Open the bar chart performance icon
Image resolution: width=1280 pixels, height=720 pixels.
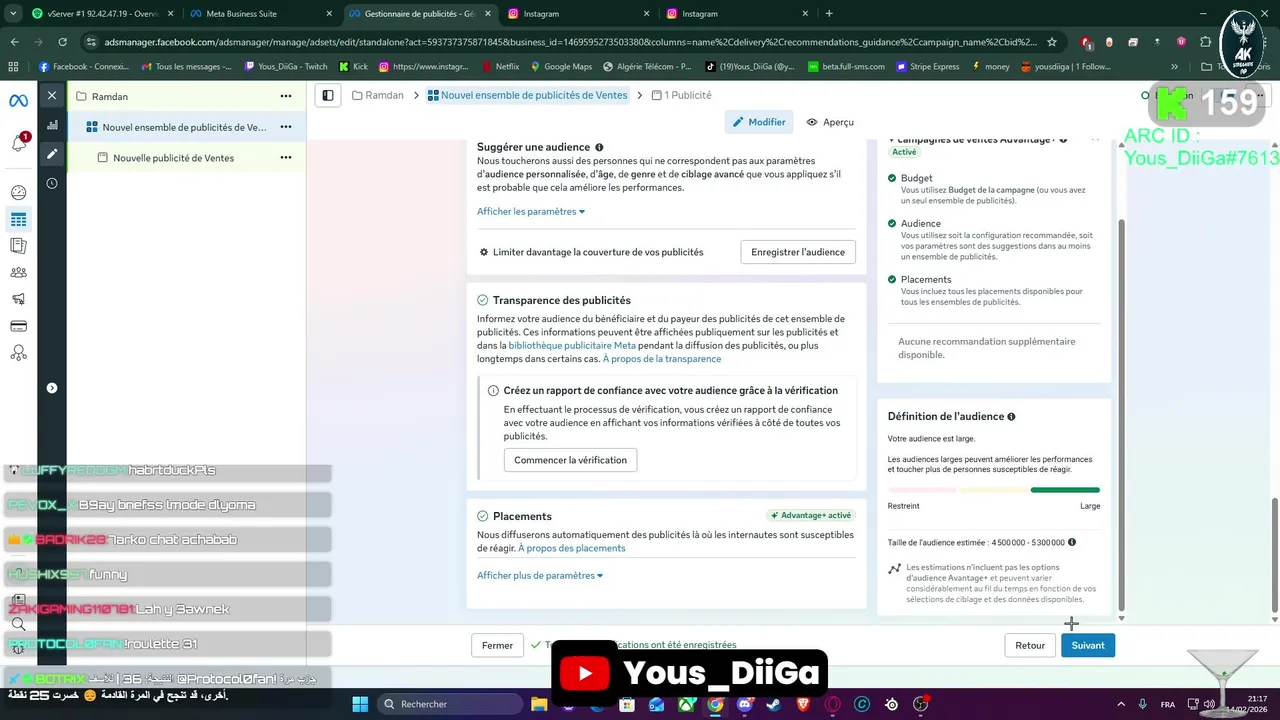pos(52,125)
